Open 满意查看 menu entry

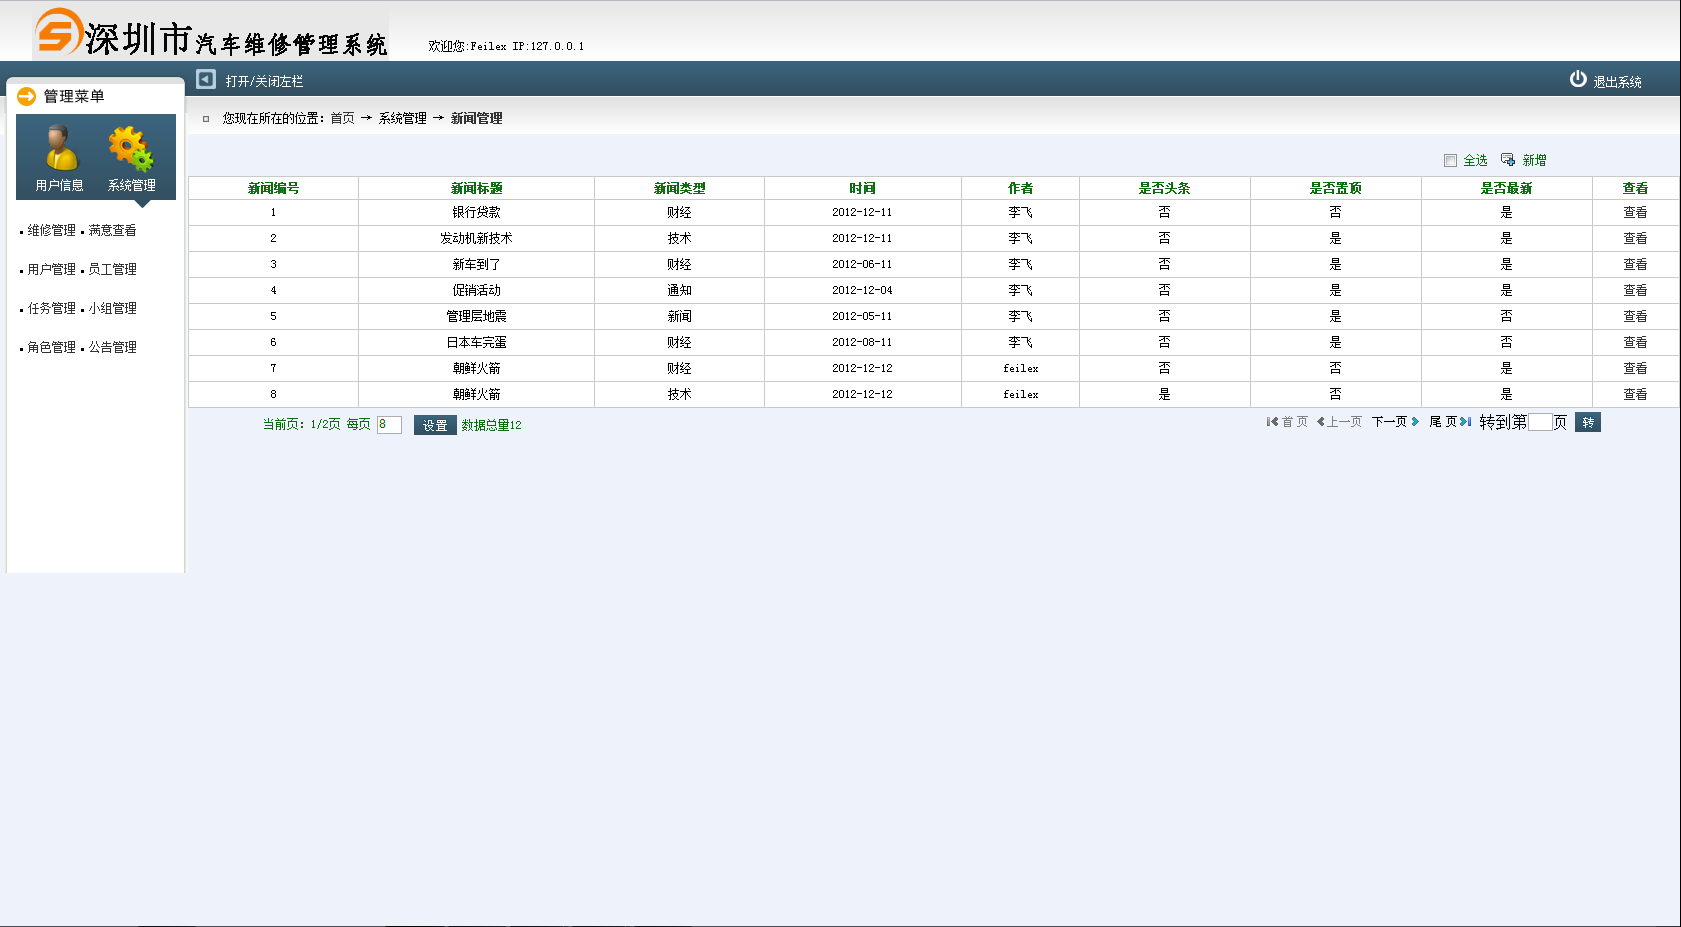(112, 230)
